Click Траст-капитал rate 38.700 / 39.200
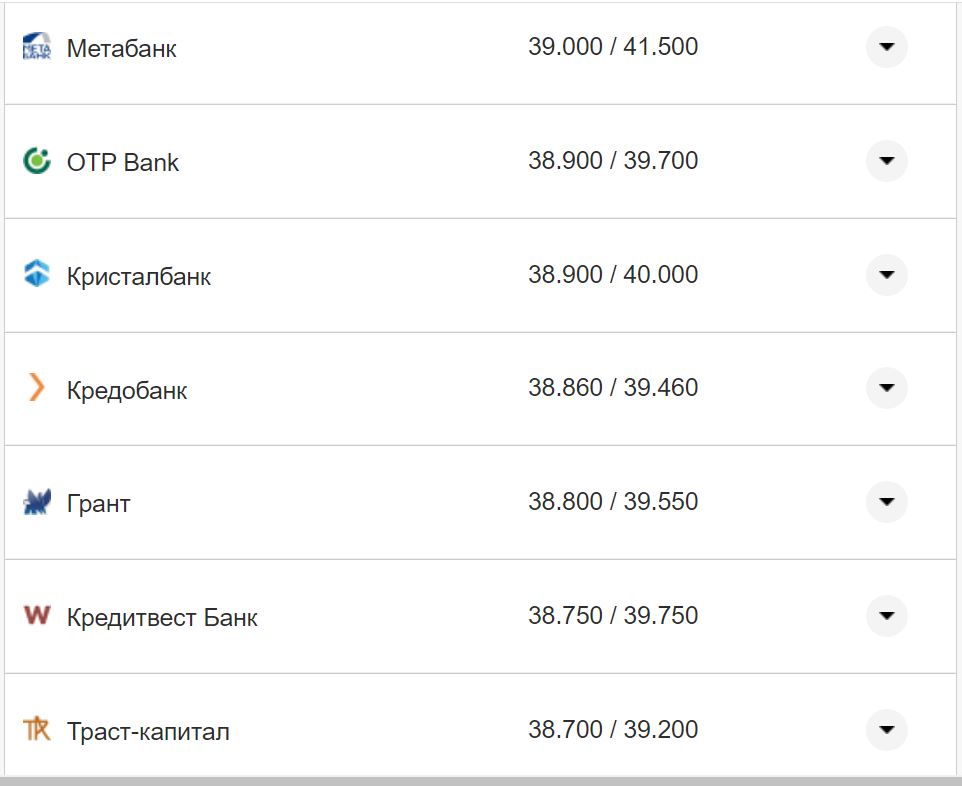Screen dimensions: 962x786 (x=613, y=729)
